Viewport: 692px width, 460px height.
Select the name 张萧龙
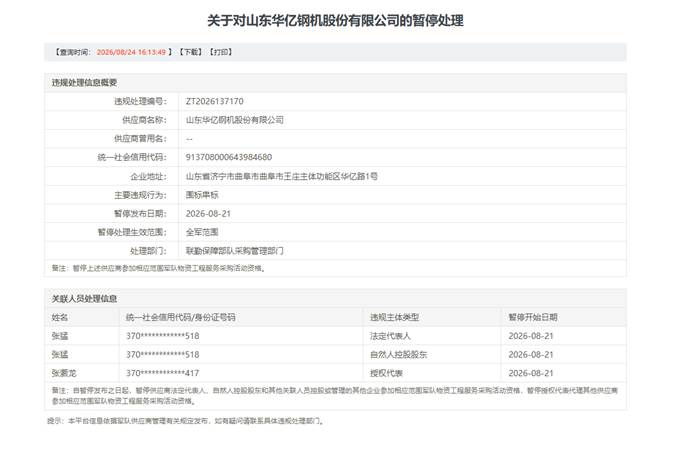tap(64, 373)
